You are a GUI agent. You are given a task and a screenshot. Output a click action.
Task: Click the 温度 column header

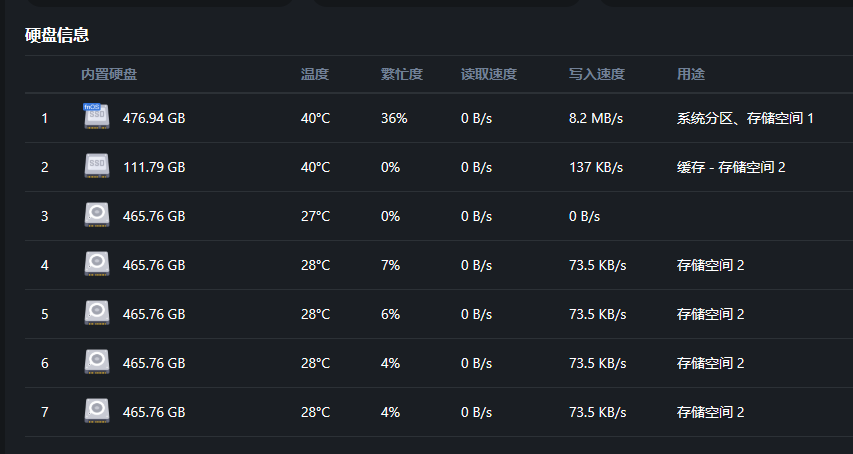point(315,74)
